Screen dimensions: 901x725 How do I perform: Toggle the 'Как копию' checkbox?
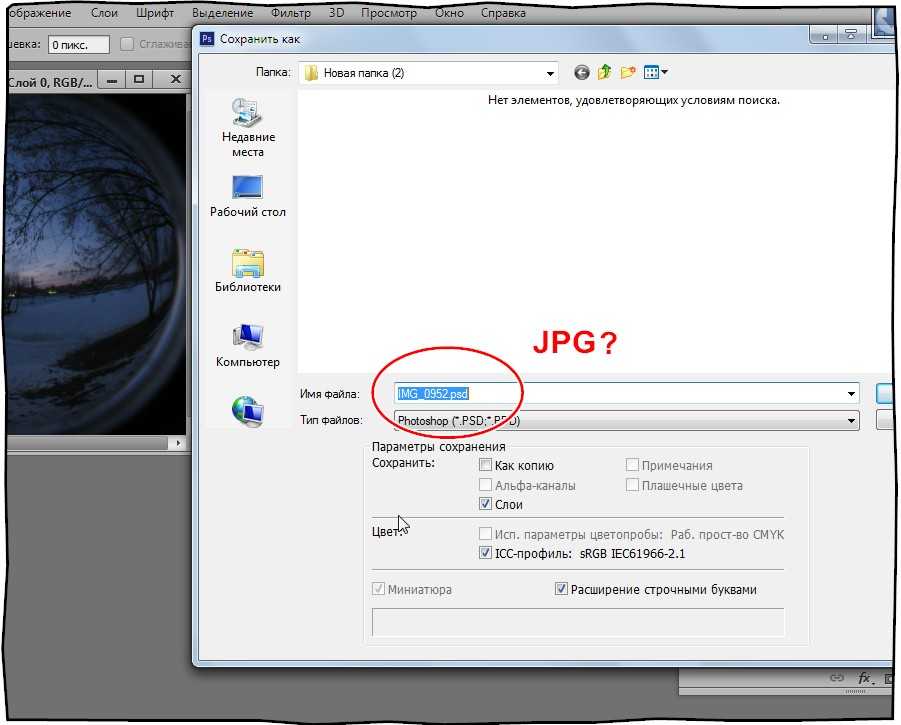pos(486,465)
